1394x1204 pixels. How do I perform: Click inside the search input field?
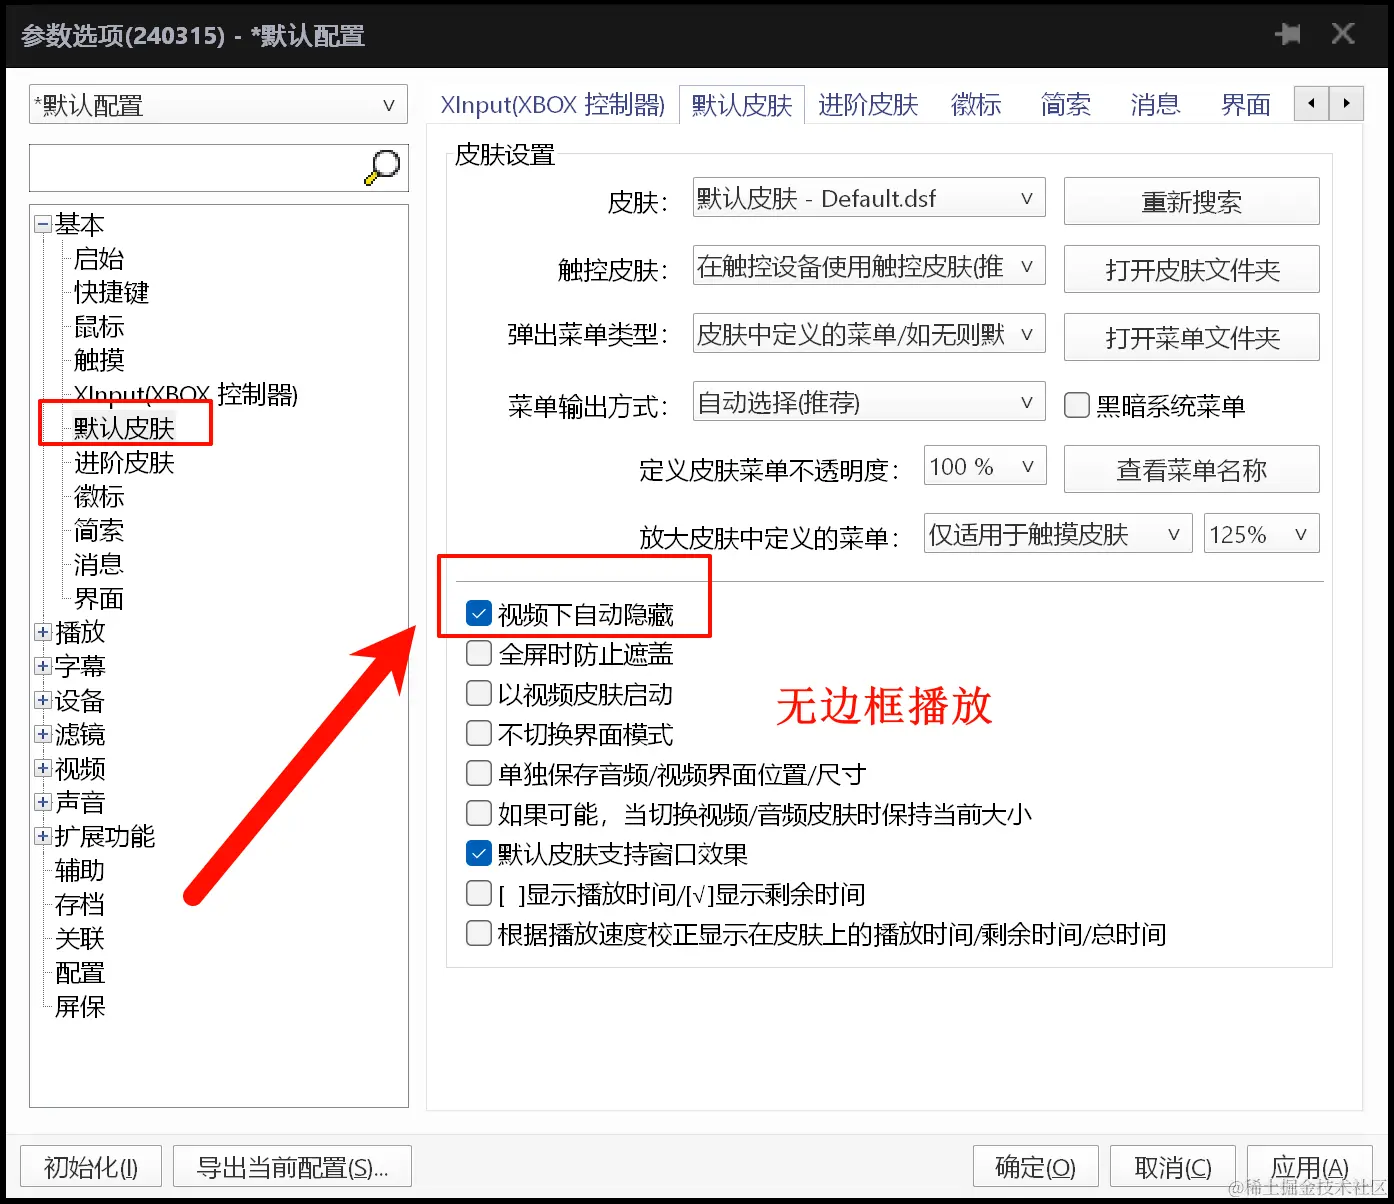[x=200, y=167]
